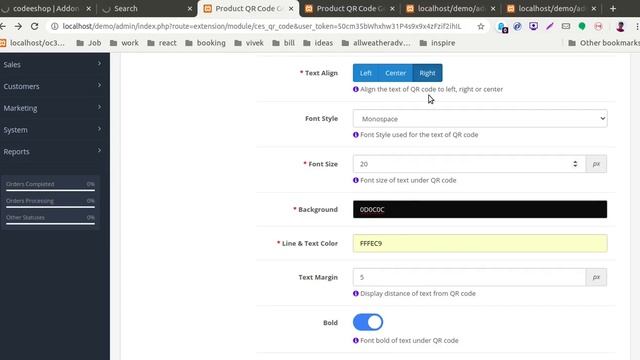This screenshot has height=360, width=640.
Task: Click the purple pen extension icon
Action: point(550,27)
